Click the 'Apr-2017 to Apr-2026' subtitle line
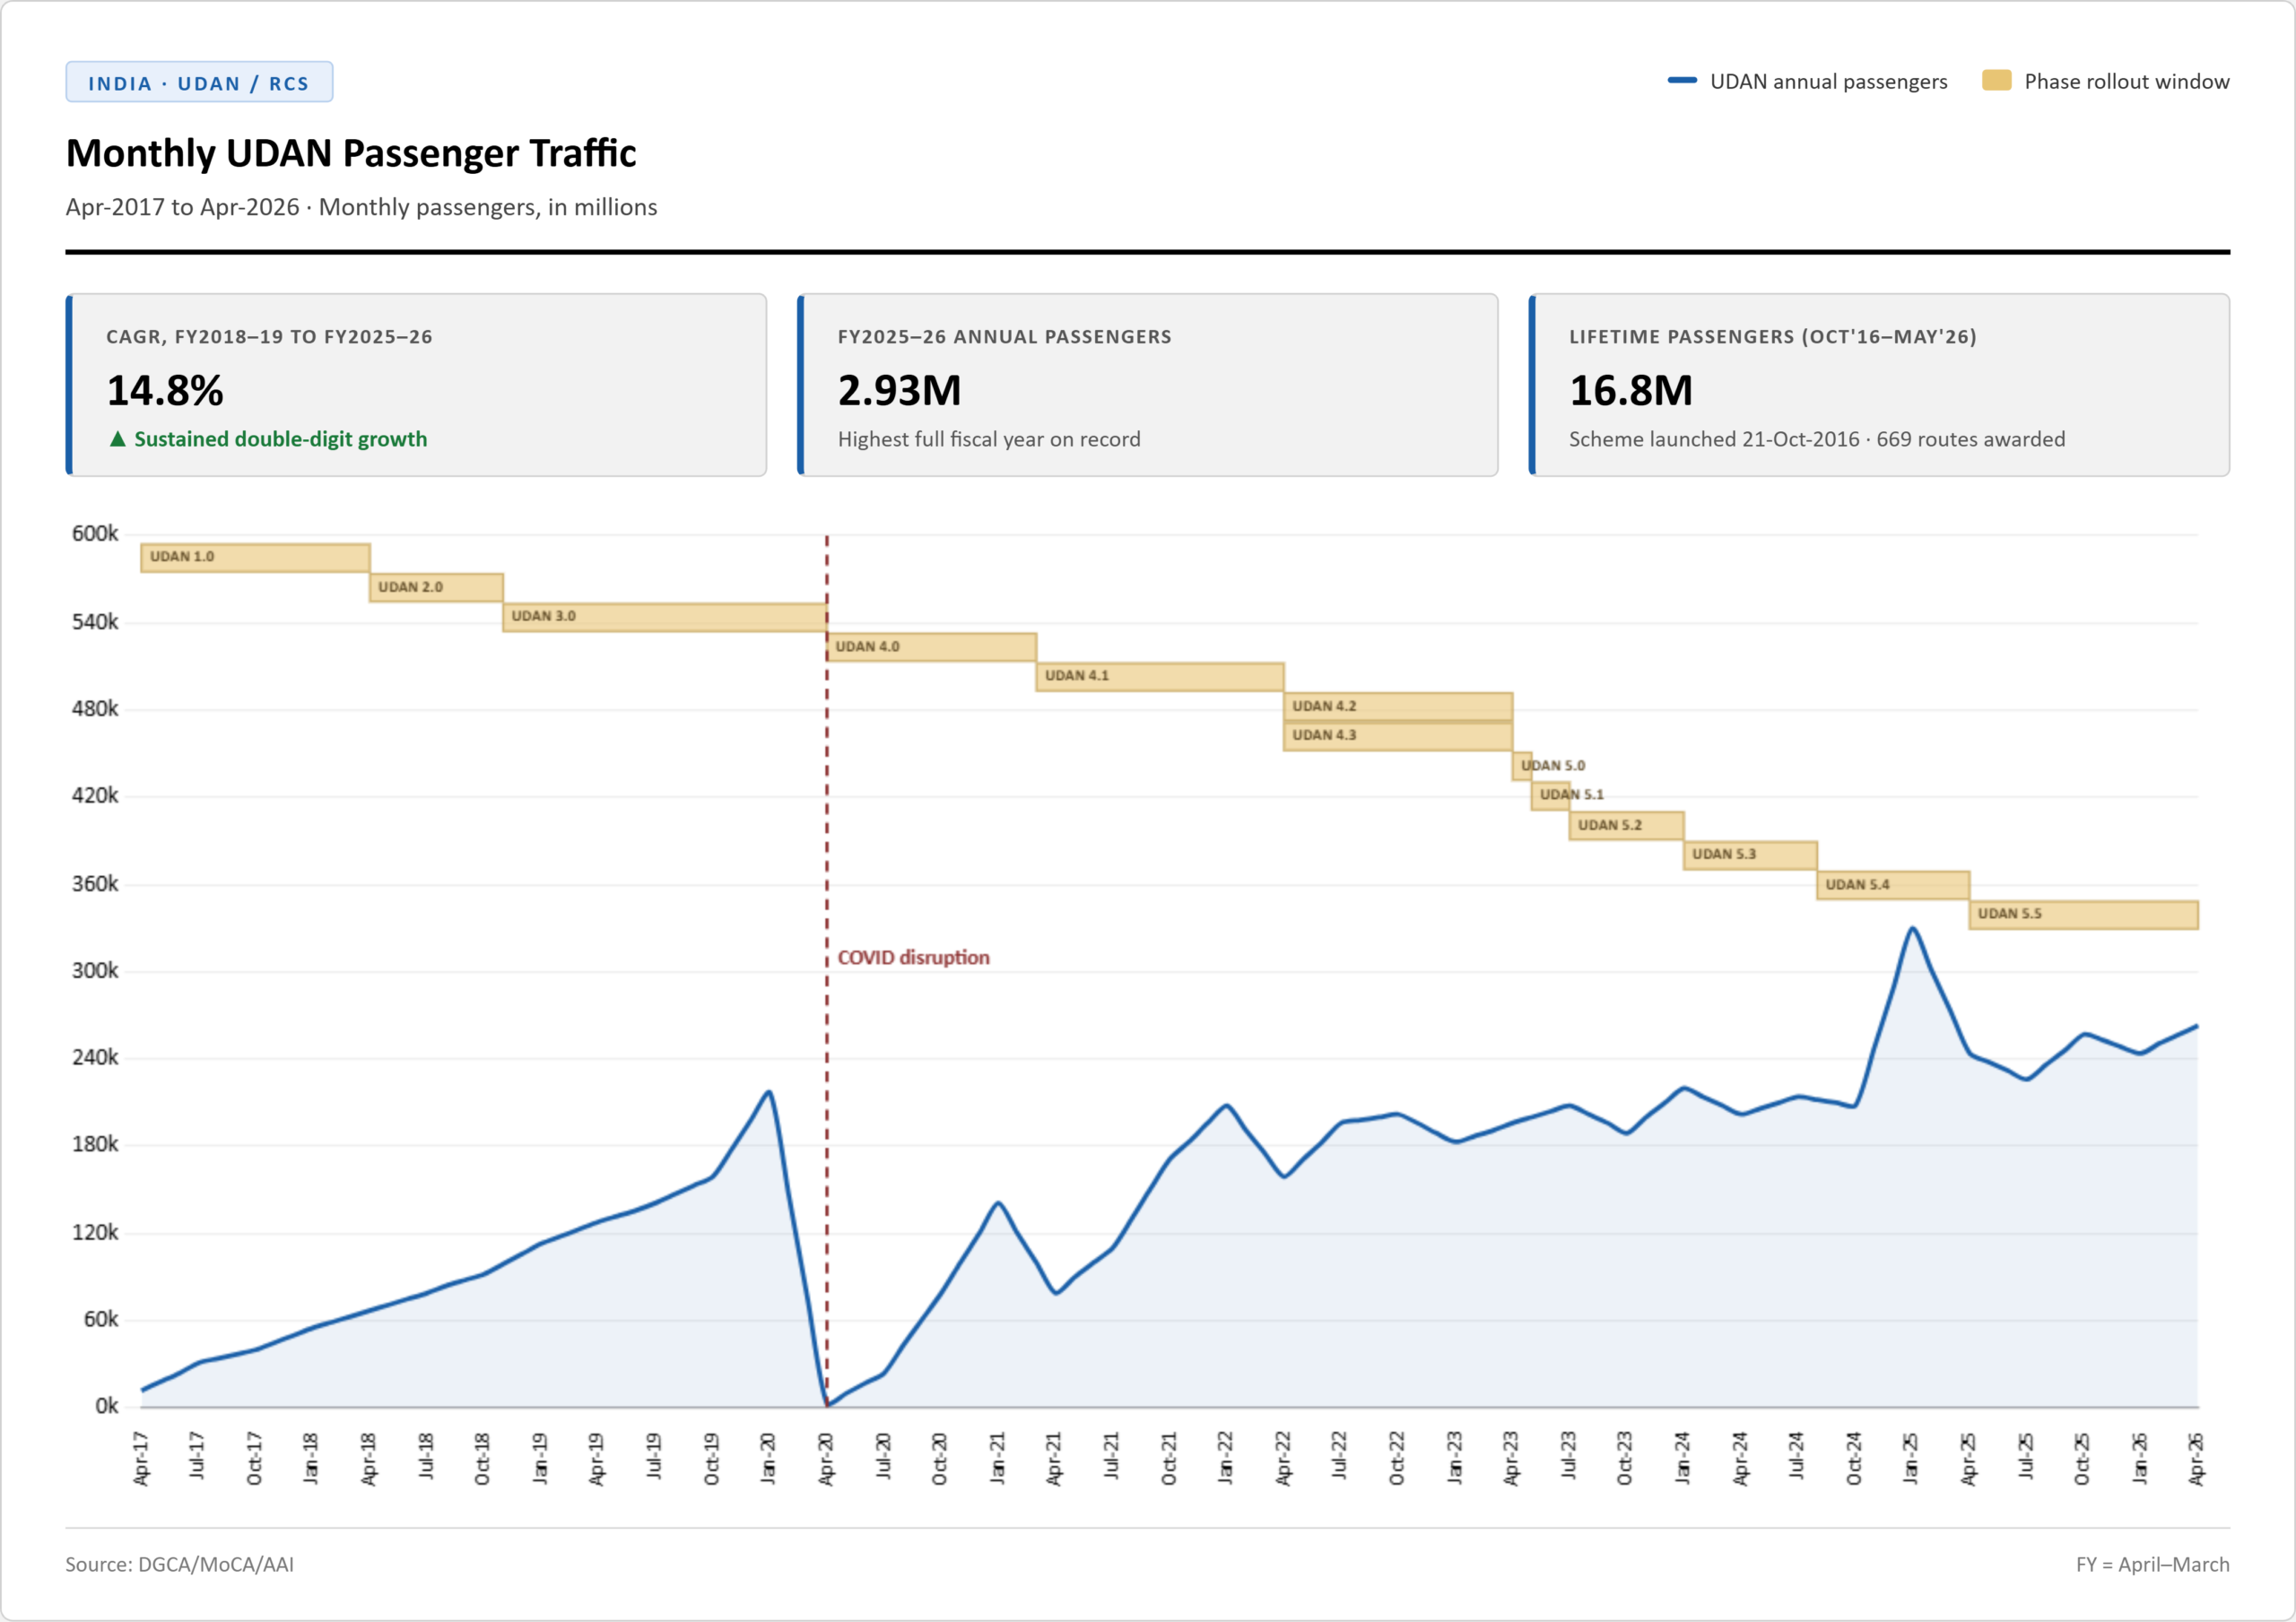The image size is (2296, 1622). 361,207
